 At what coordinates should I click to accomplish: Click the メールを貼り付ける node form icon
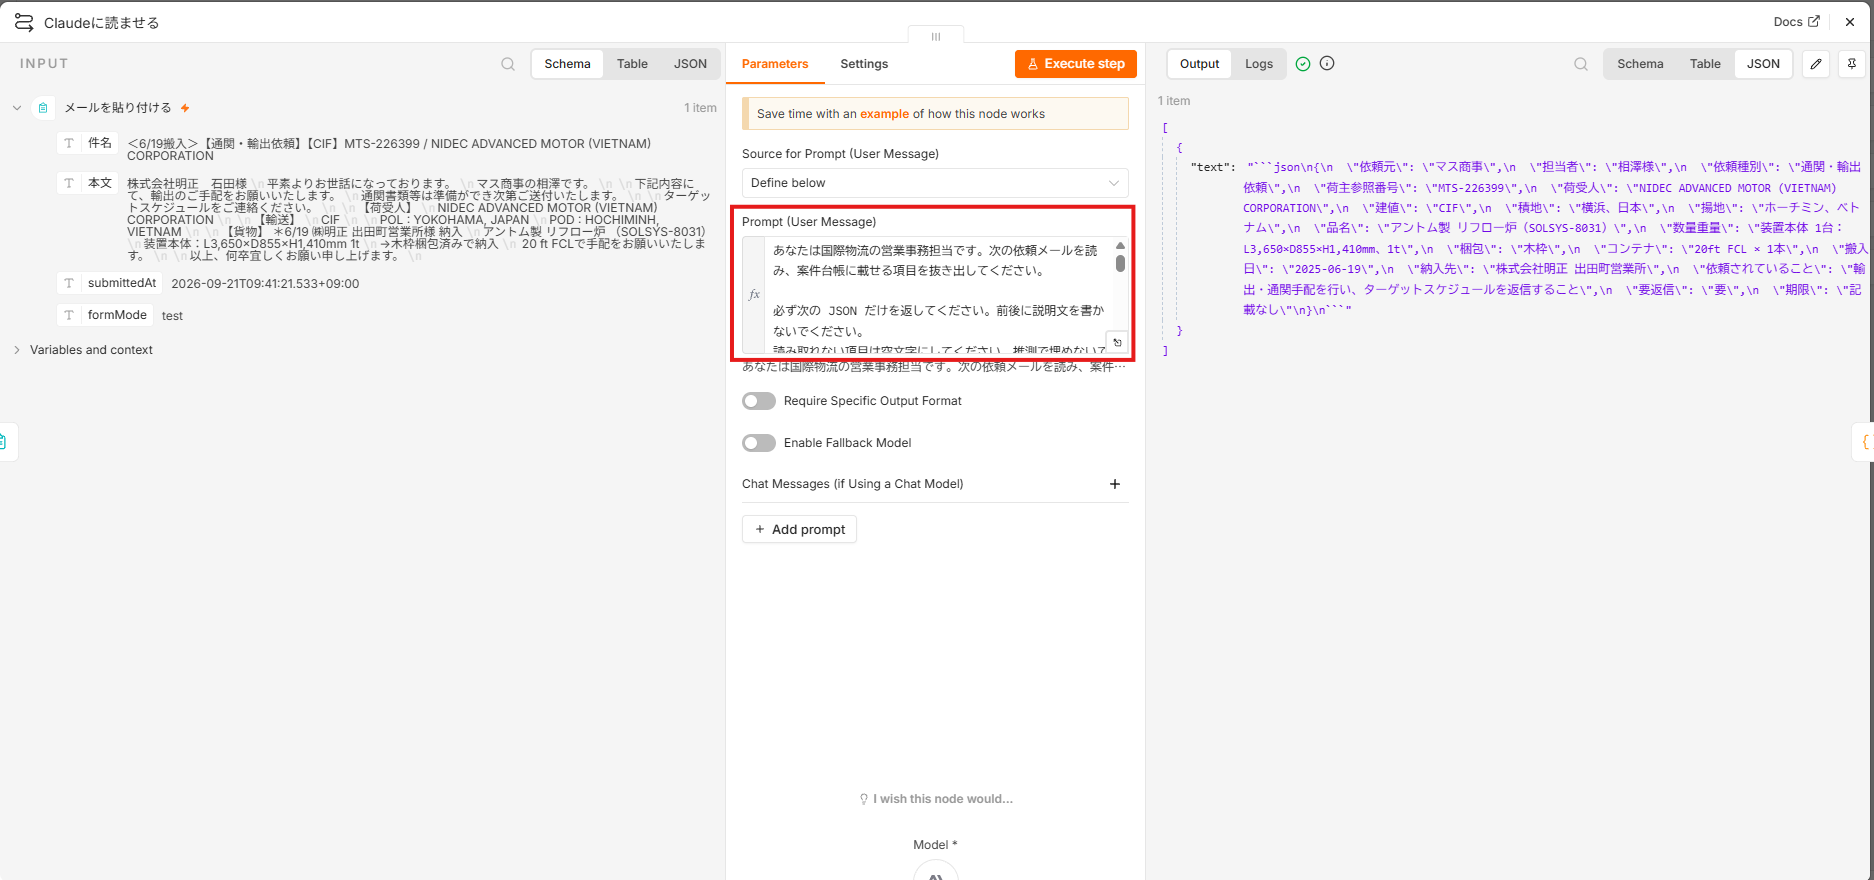coord(43,108)
